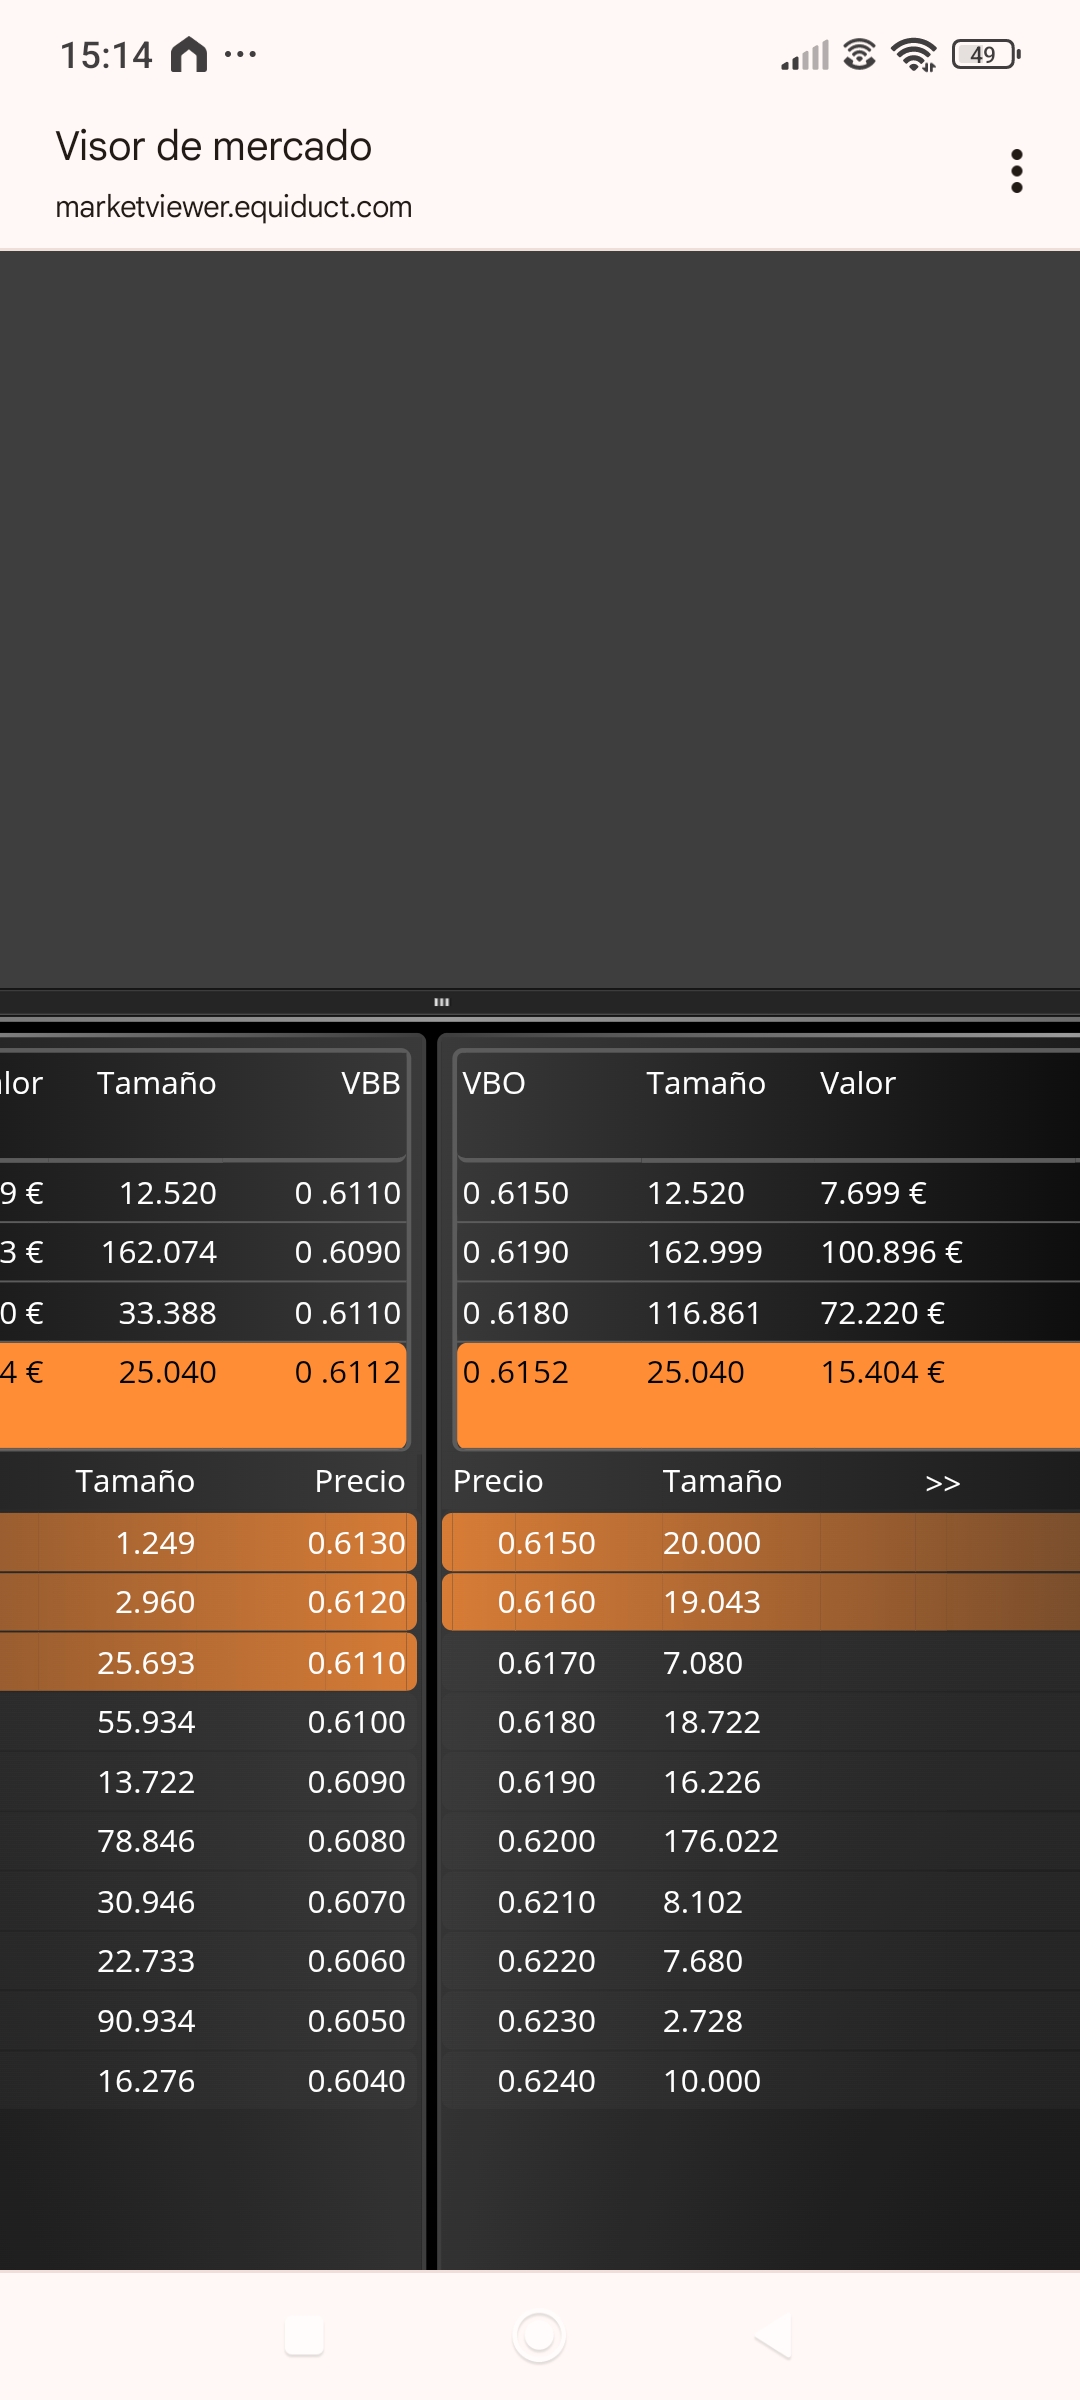Screen dimensions: 1080x2400
Task: Select the bid size 33.388
Action: [x=167, y=1313]
